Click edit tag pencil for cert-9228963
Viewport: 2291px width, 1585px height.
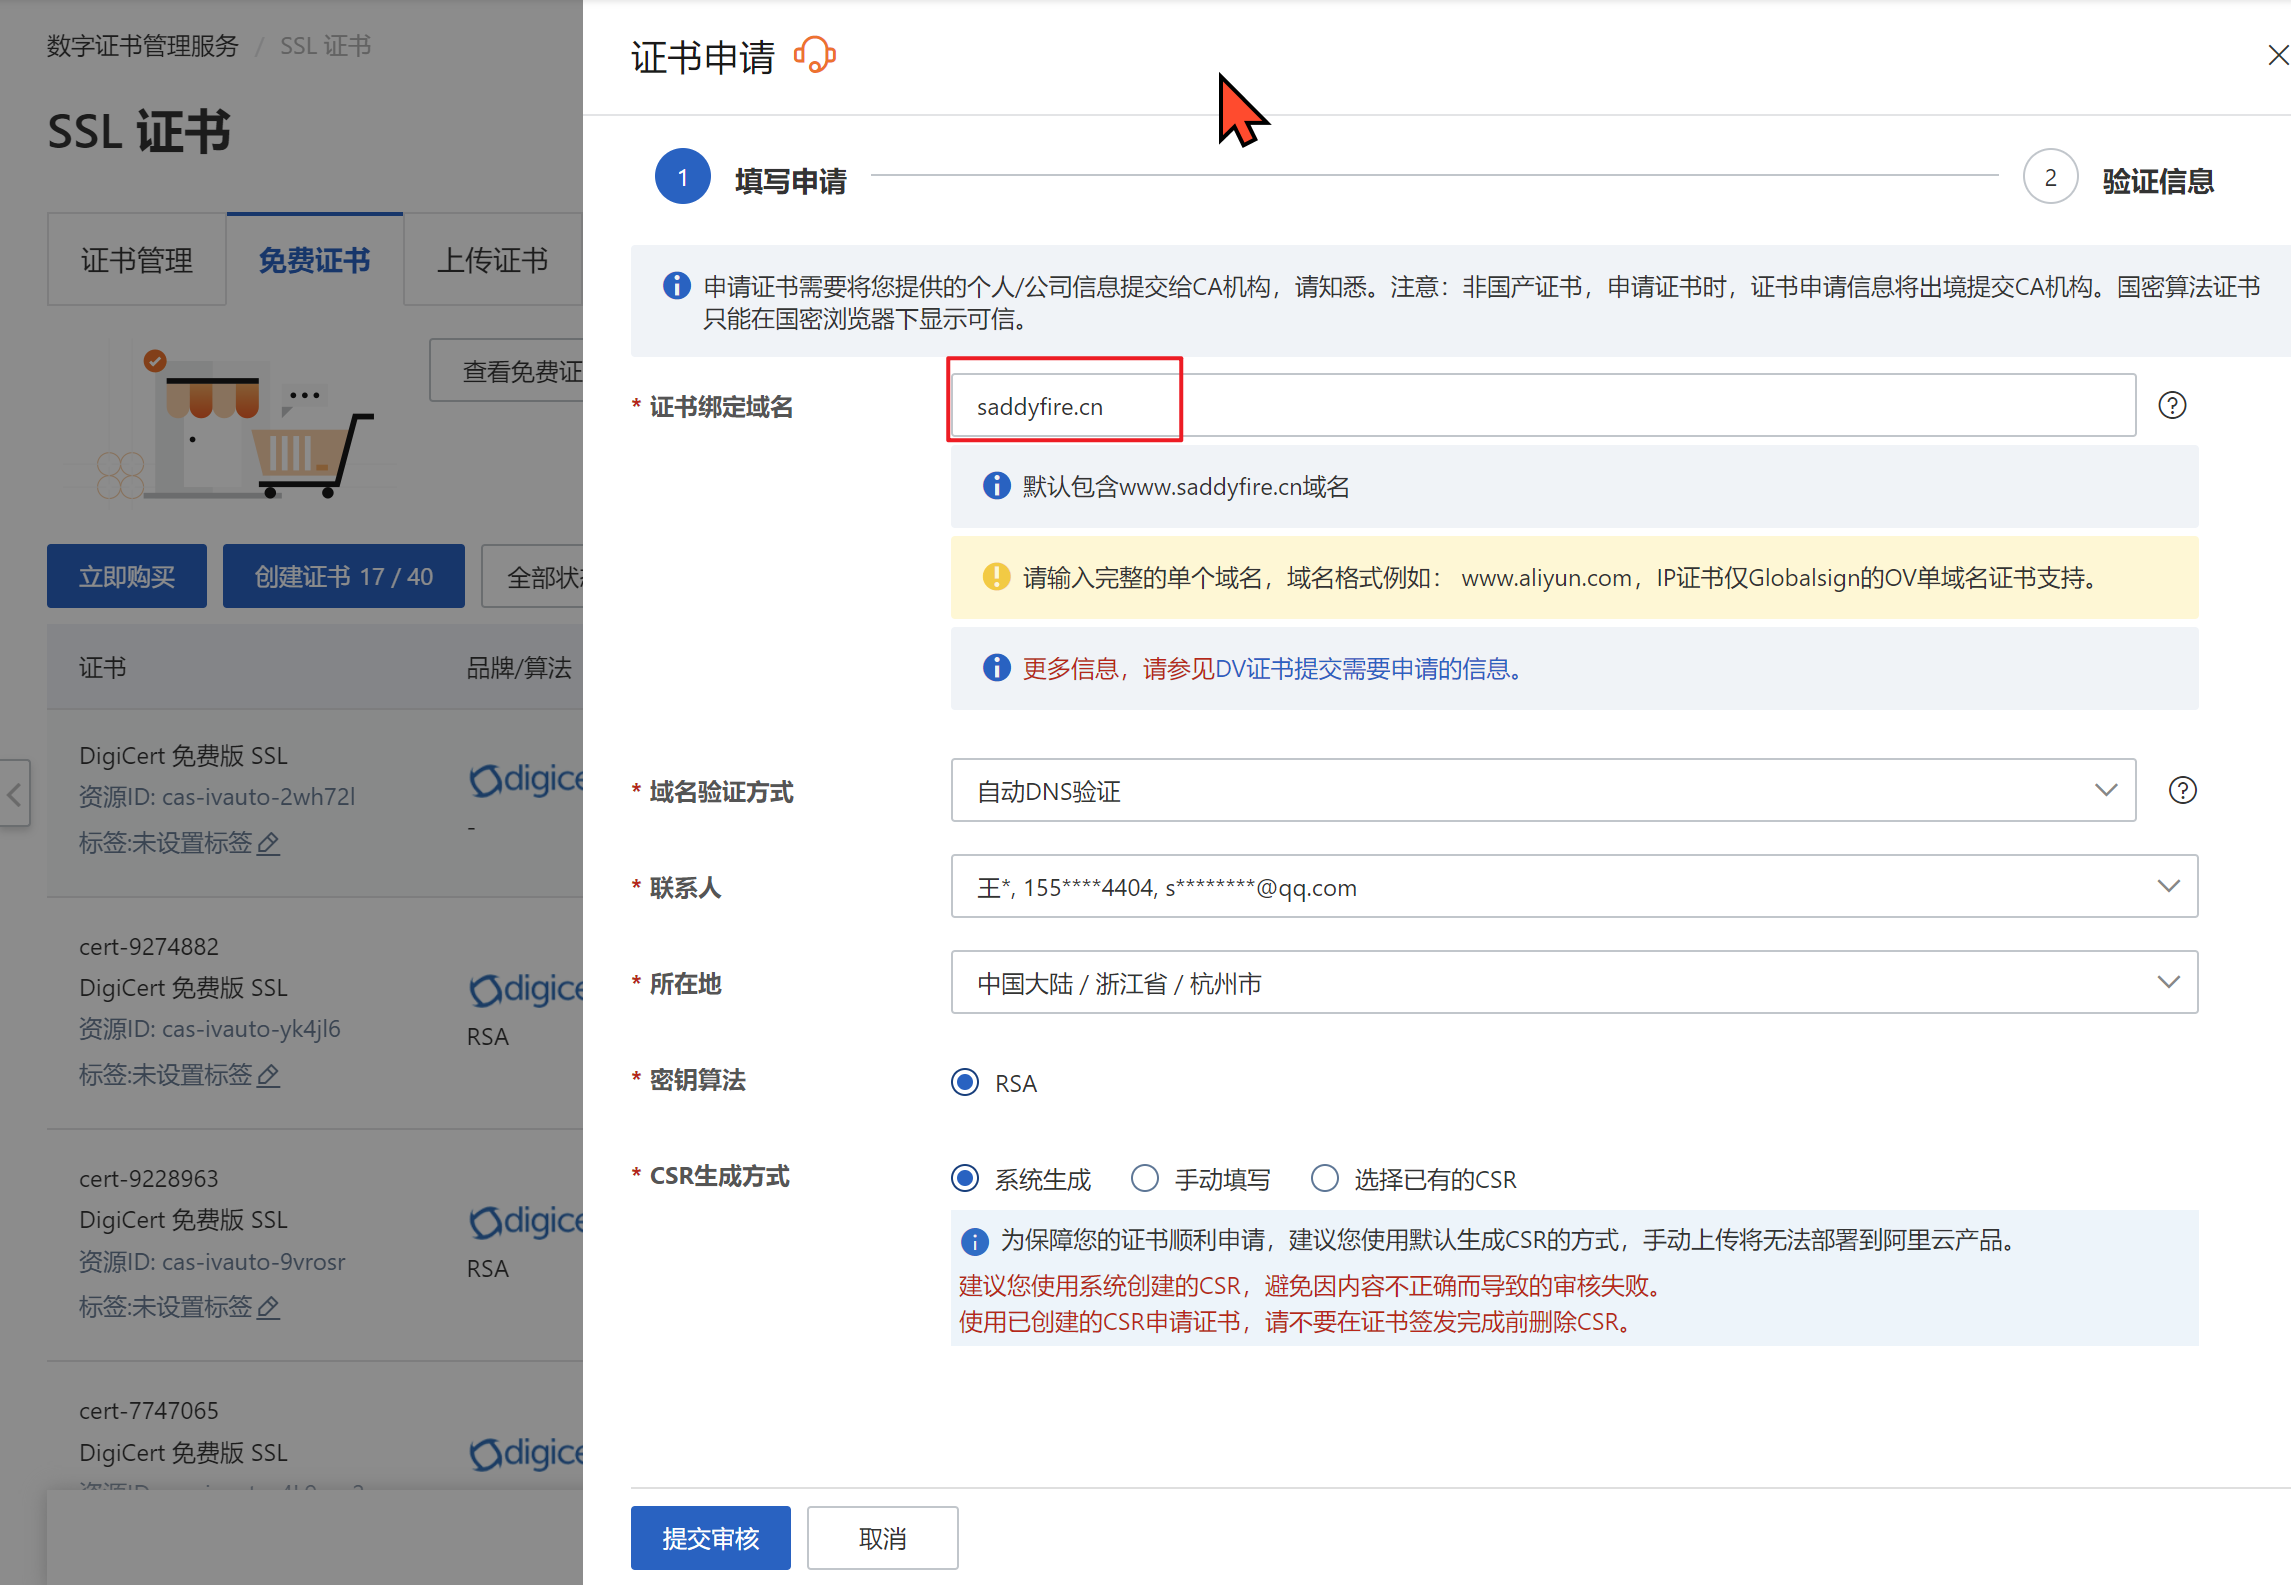(x=268, y=1308)
